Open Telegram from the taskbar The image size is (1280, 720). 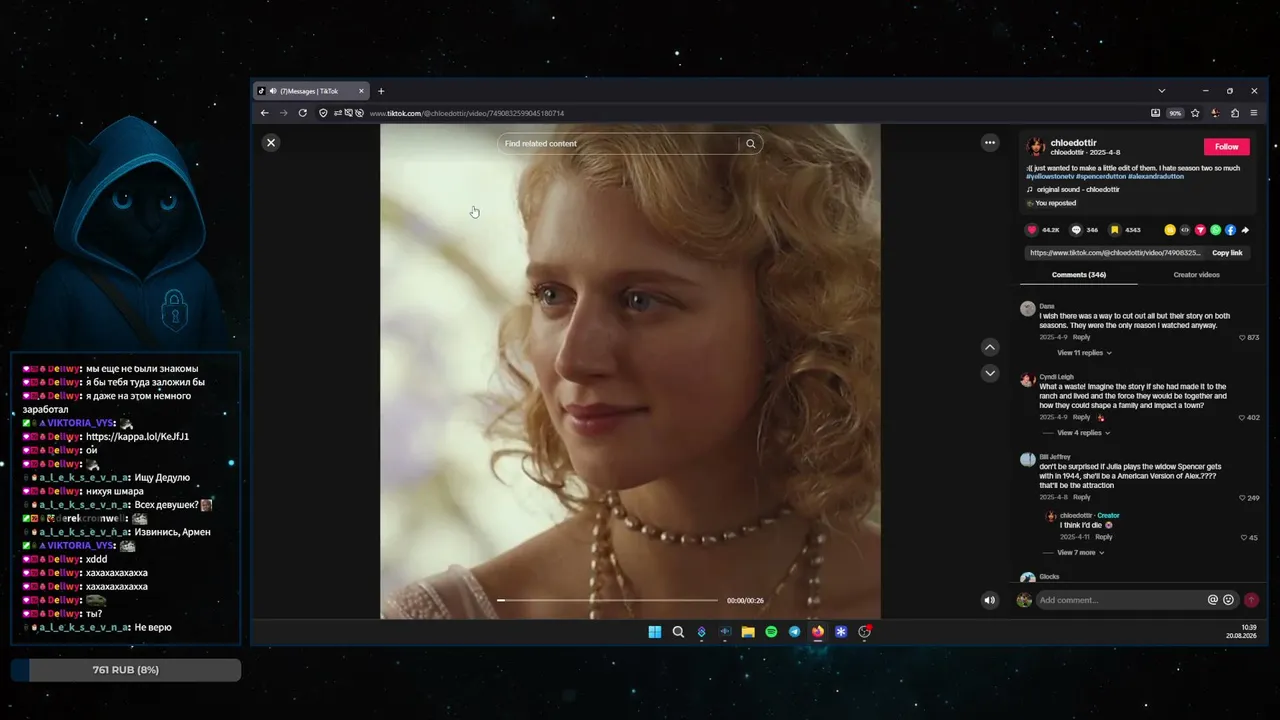795,632
